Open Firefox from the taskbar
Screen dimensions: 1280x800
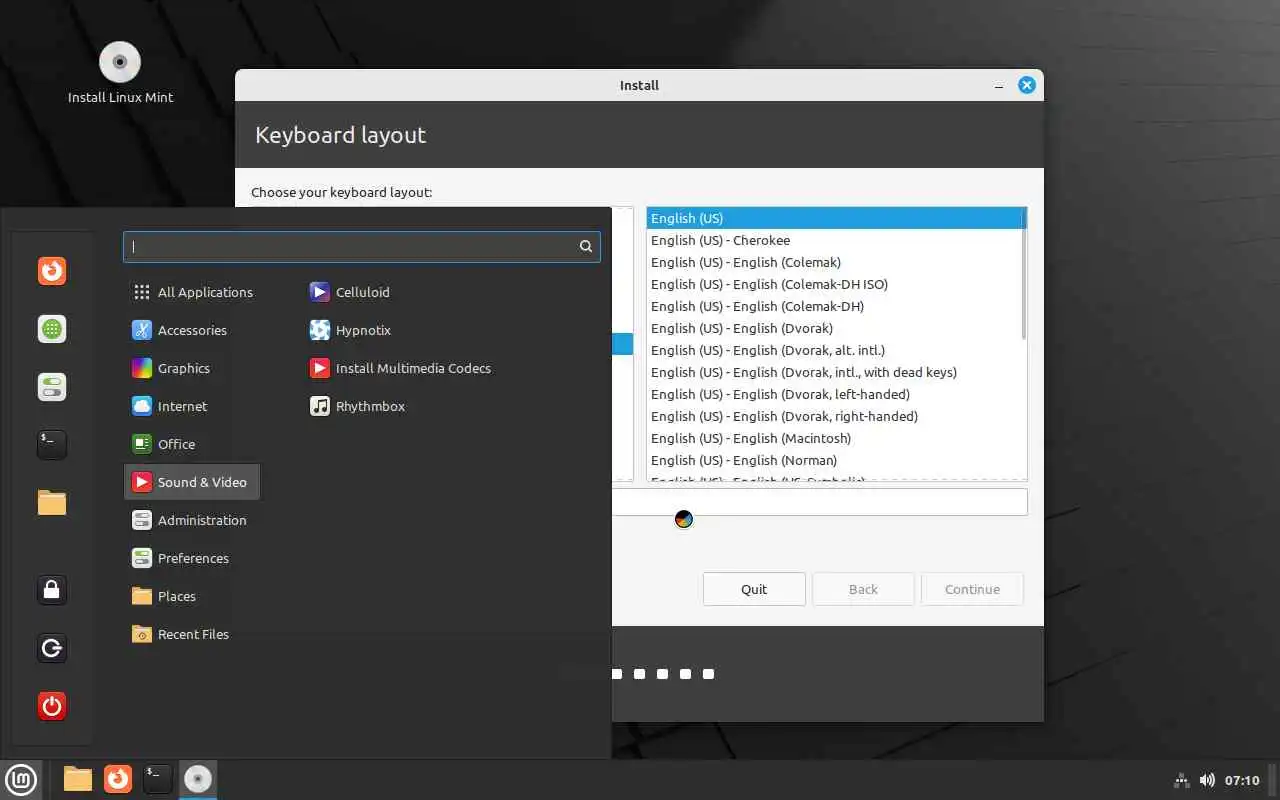(118, 779)
